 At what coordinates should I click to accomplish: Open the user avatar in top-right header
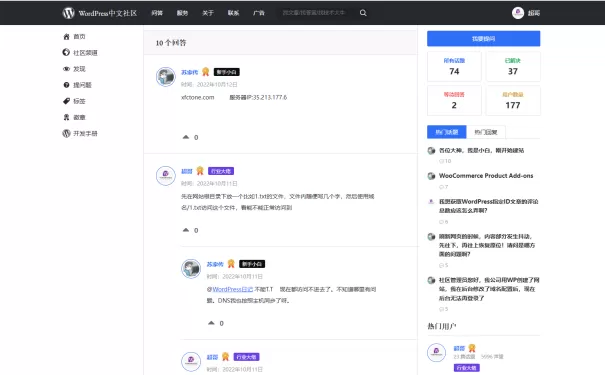point(518,13)
